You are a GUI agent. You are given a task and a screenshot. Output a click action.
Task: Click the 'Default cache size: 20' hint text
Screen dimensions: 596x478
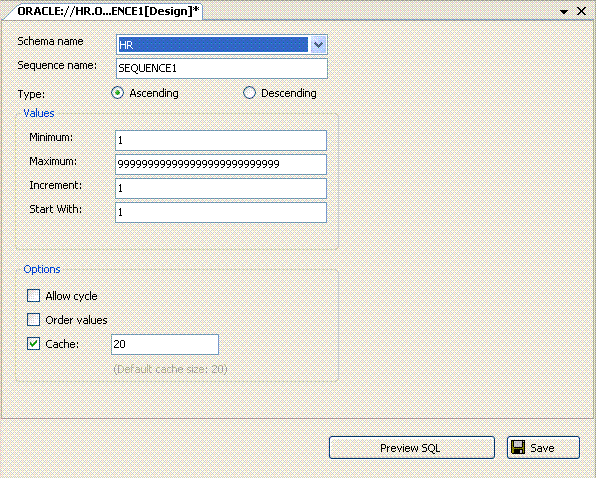click(170, 369)
